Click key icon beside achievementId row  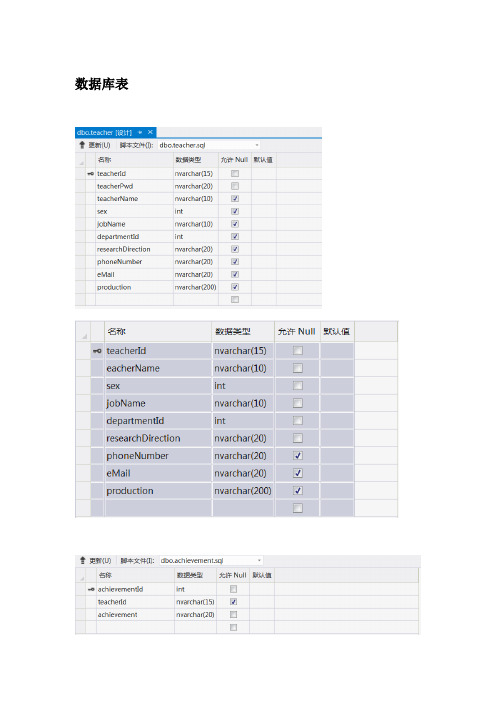91,590
